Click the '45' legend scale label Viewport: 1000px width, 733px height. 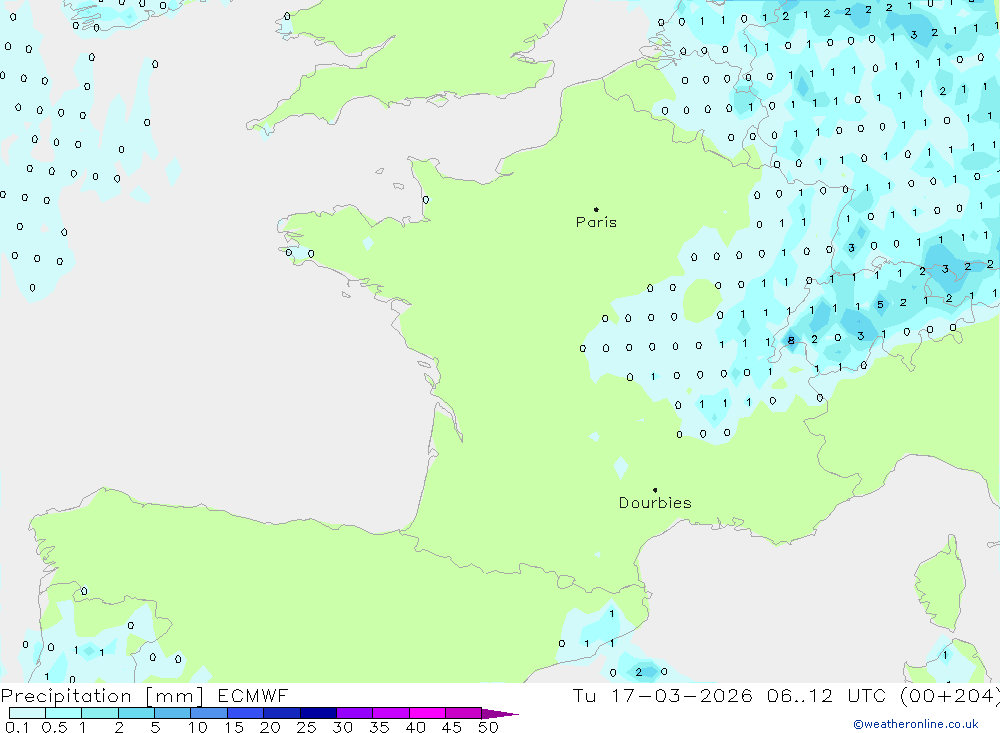click(452, 727)
